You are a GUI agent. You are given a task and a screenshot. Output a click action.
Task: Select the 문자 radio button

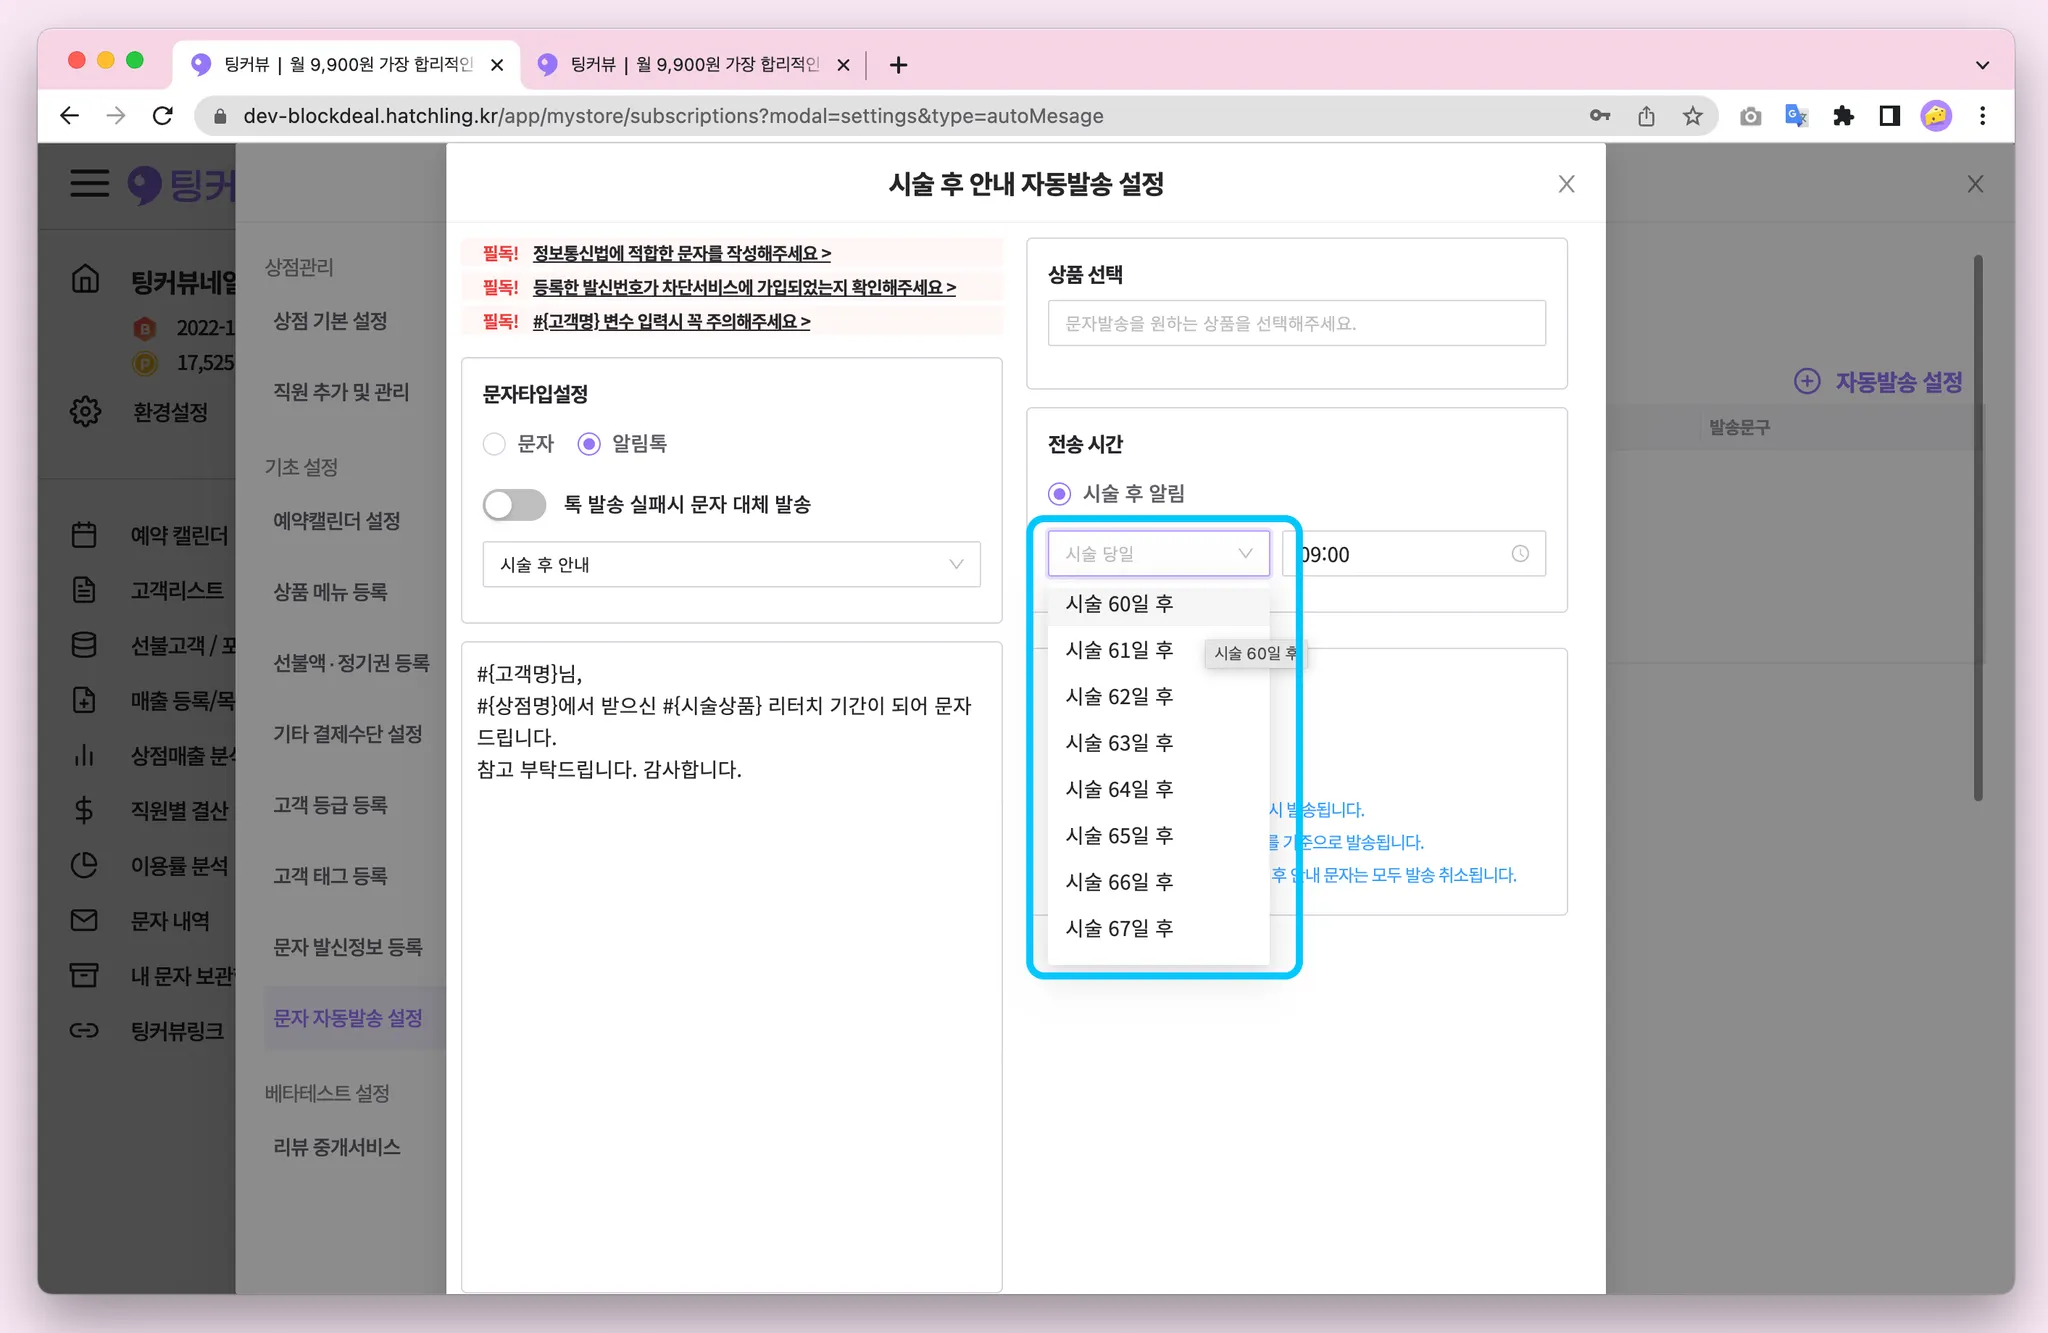(x=494, y=444)
